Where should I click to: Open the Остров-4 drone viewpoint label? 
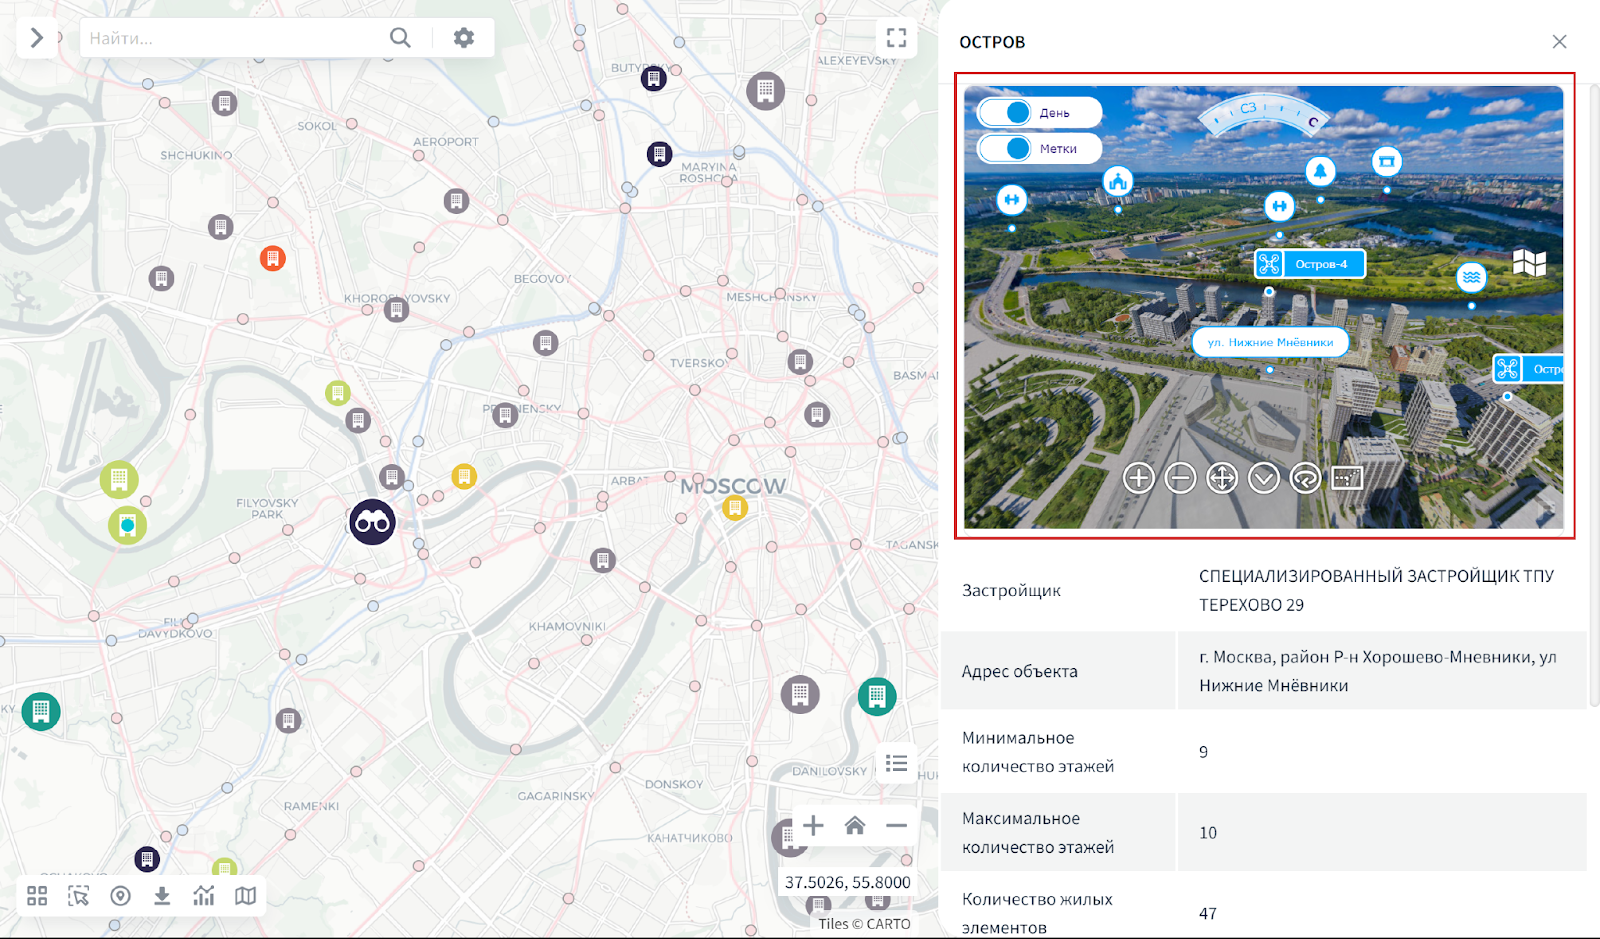(1310, 264)
